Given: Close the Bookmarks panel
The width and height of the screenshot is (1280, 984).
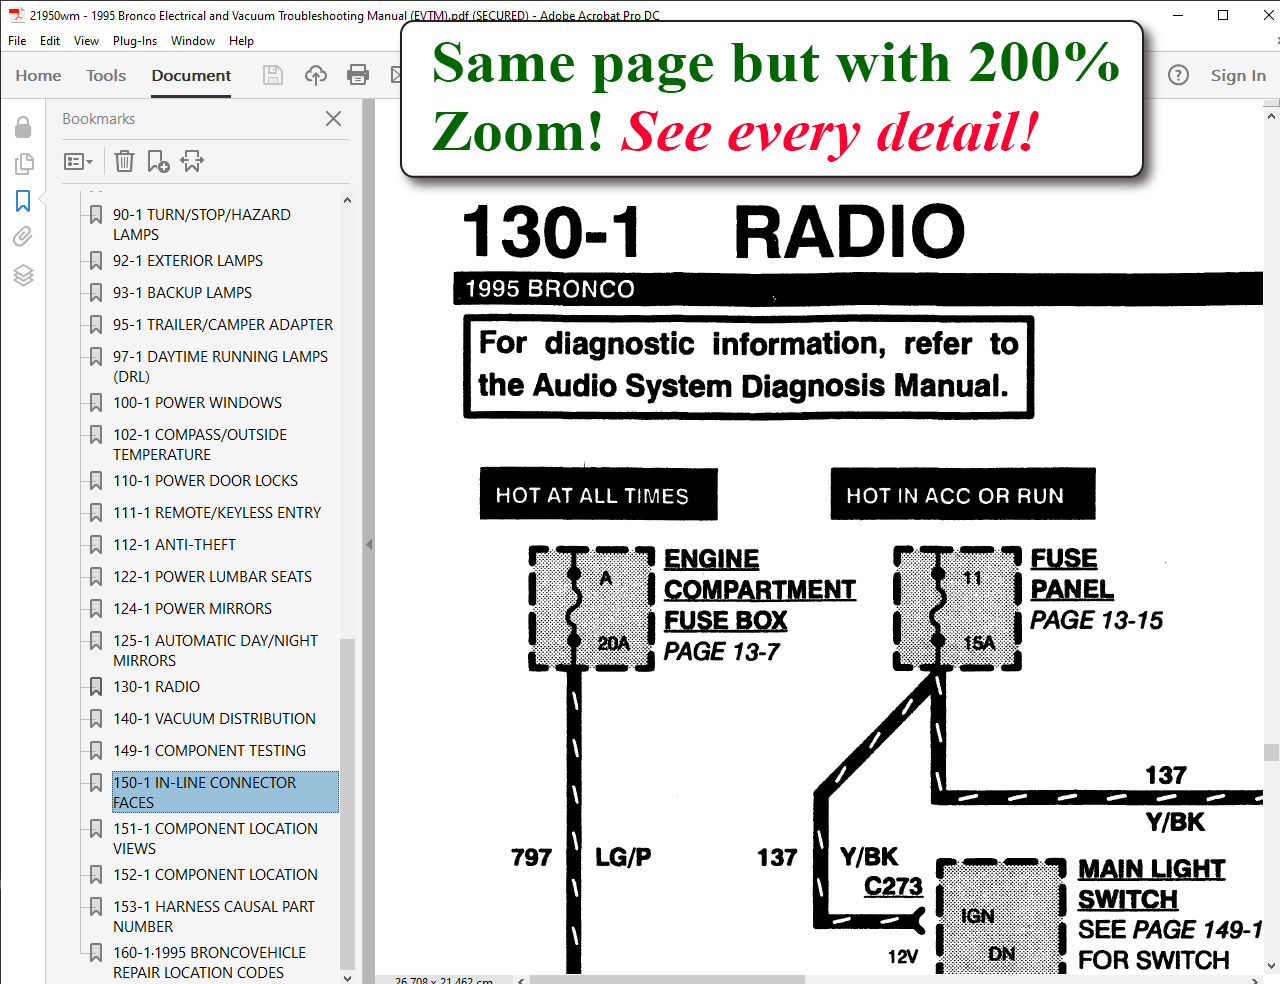Looking at the screenshot, I should pyautogui.click(x=334, y=118).
